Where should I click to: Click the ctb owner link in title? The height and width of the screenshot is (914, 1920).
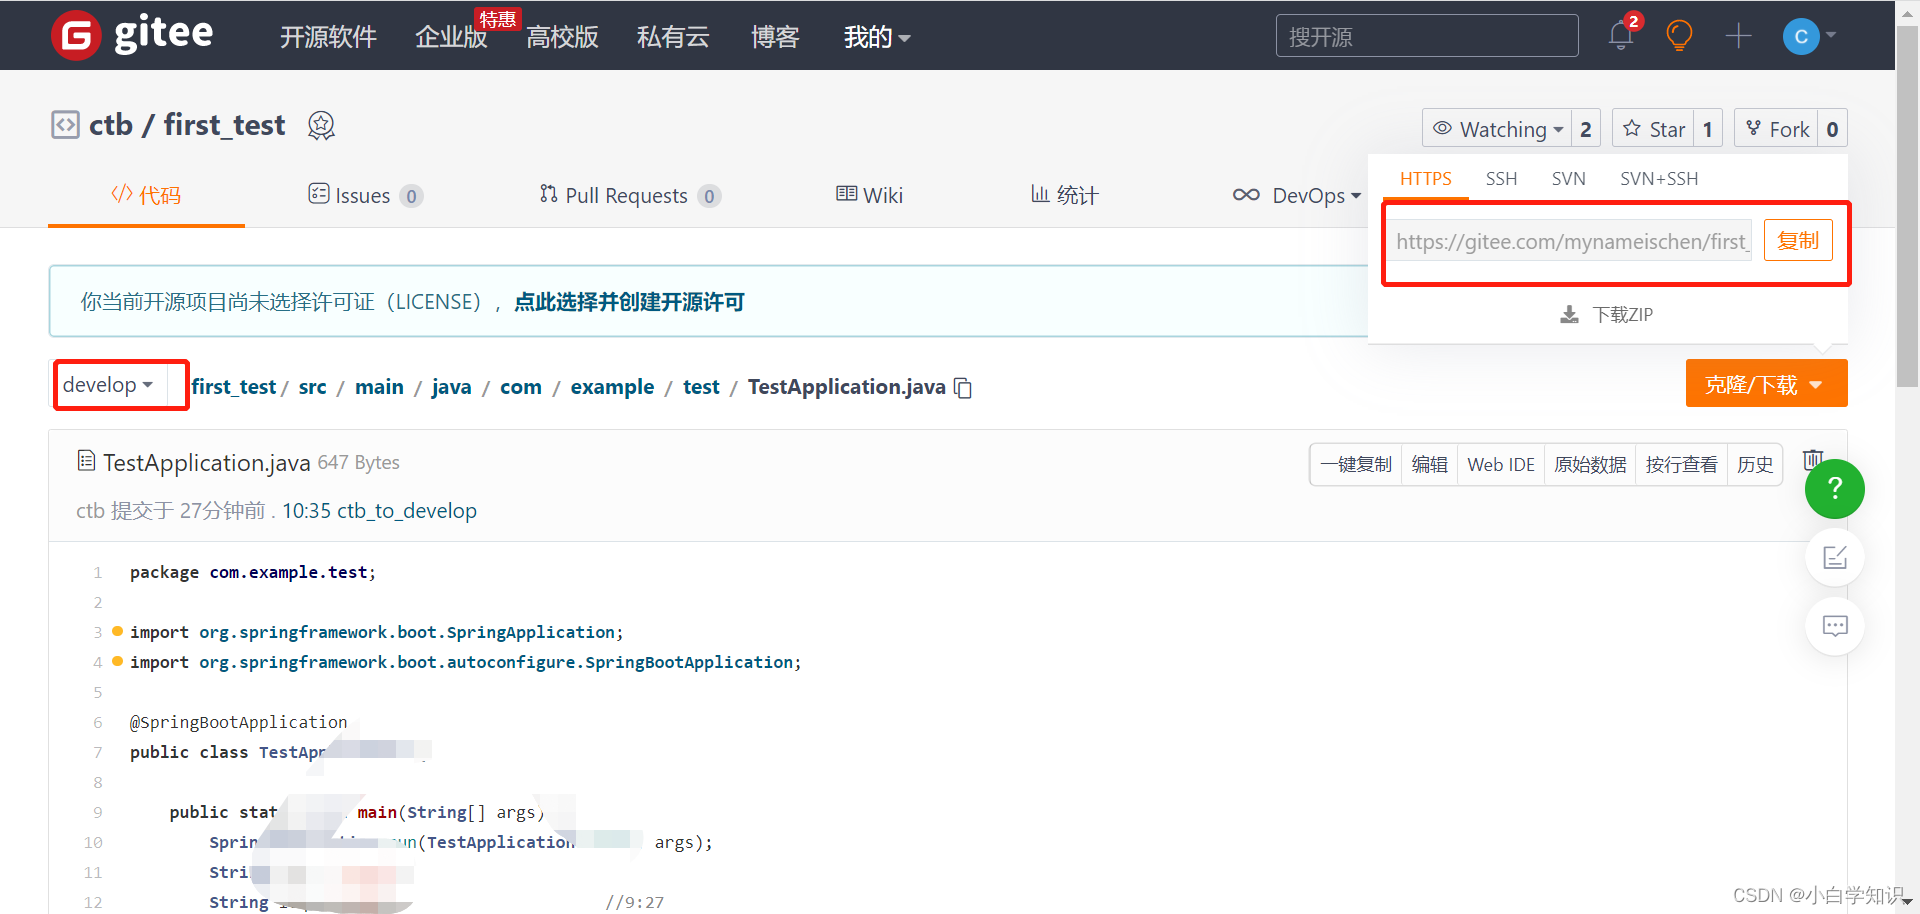(111, 125)
